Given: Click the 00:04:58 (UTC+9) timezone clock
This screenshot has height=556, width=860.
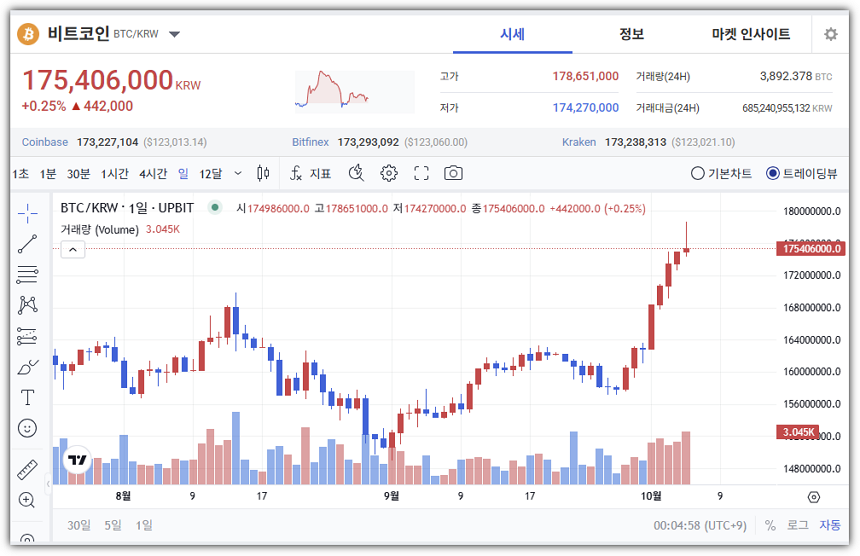Looking at the screenshot, I should click(700, 525).
